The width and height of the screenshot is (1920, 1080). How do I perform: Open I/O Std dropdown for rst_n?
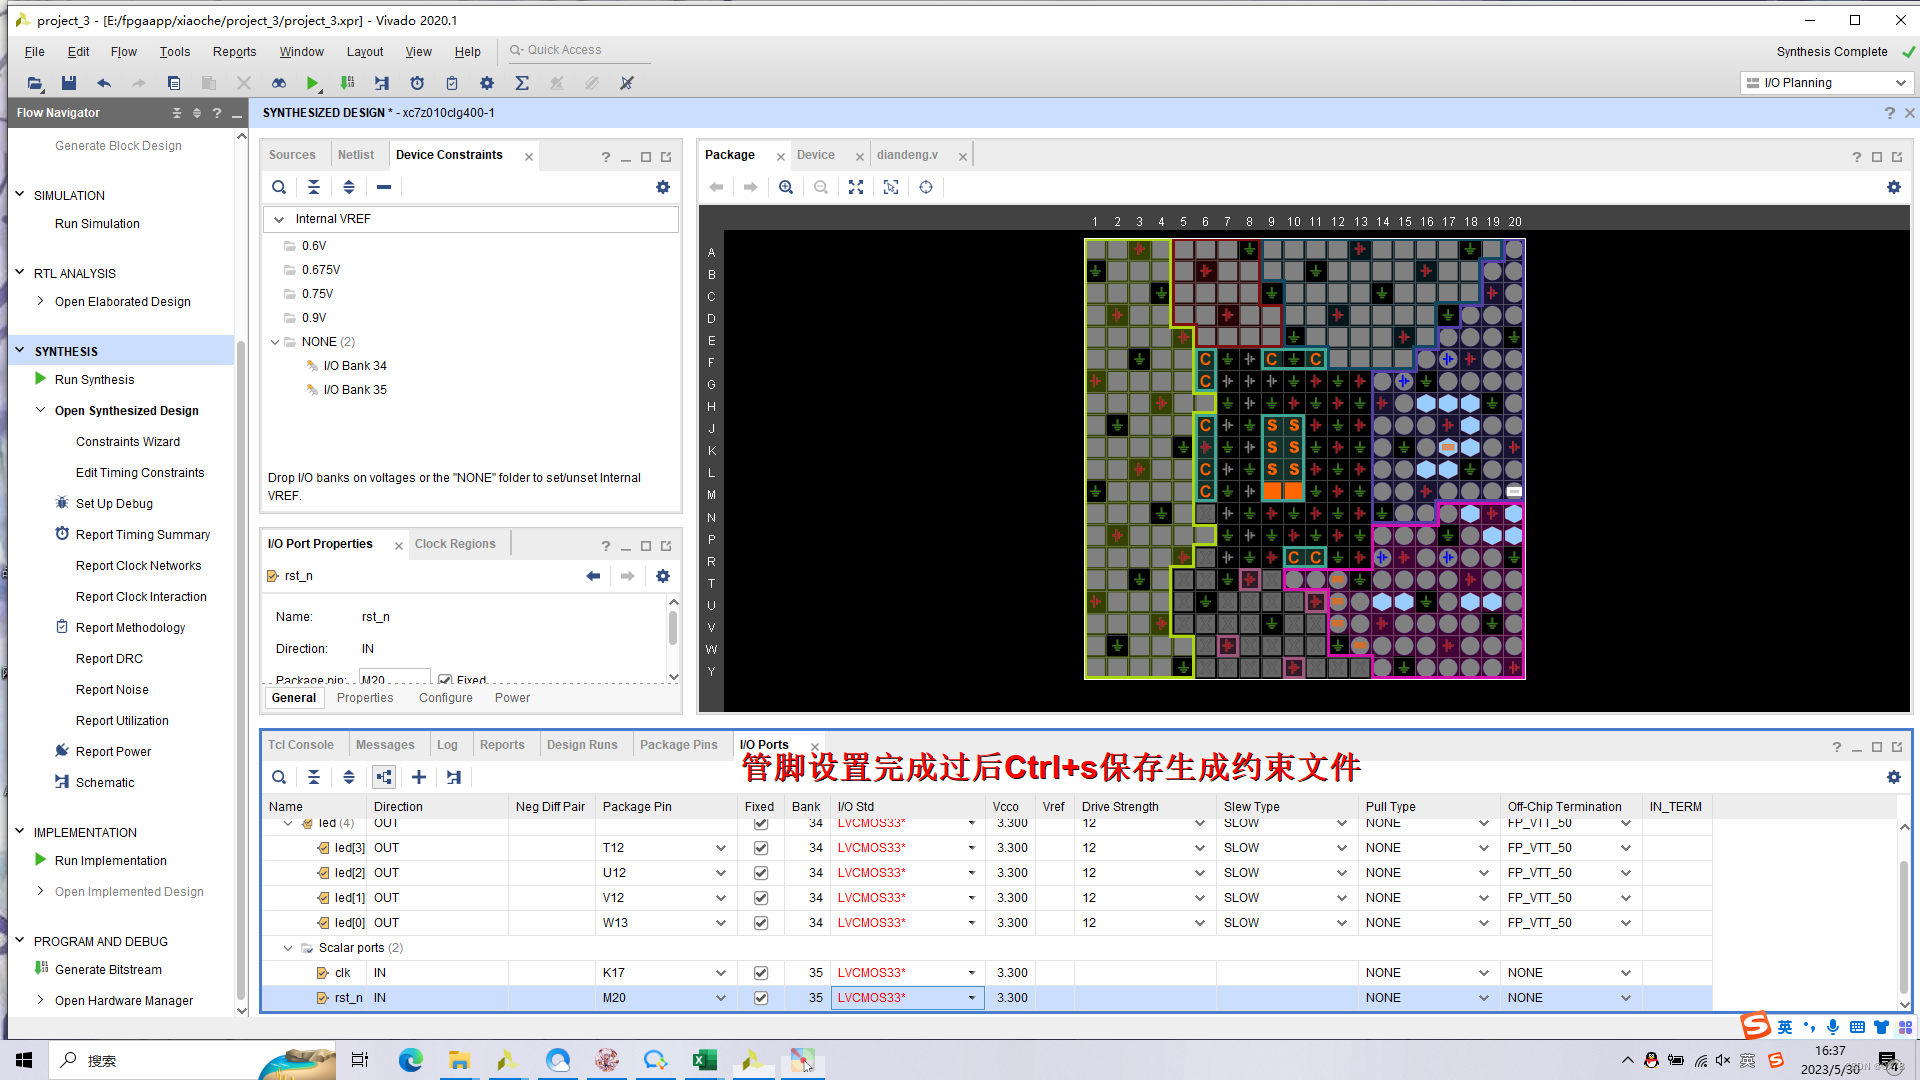(x=971, y=998)
